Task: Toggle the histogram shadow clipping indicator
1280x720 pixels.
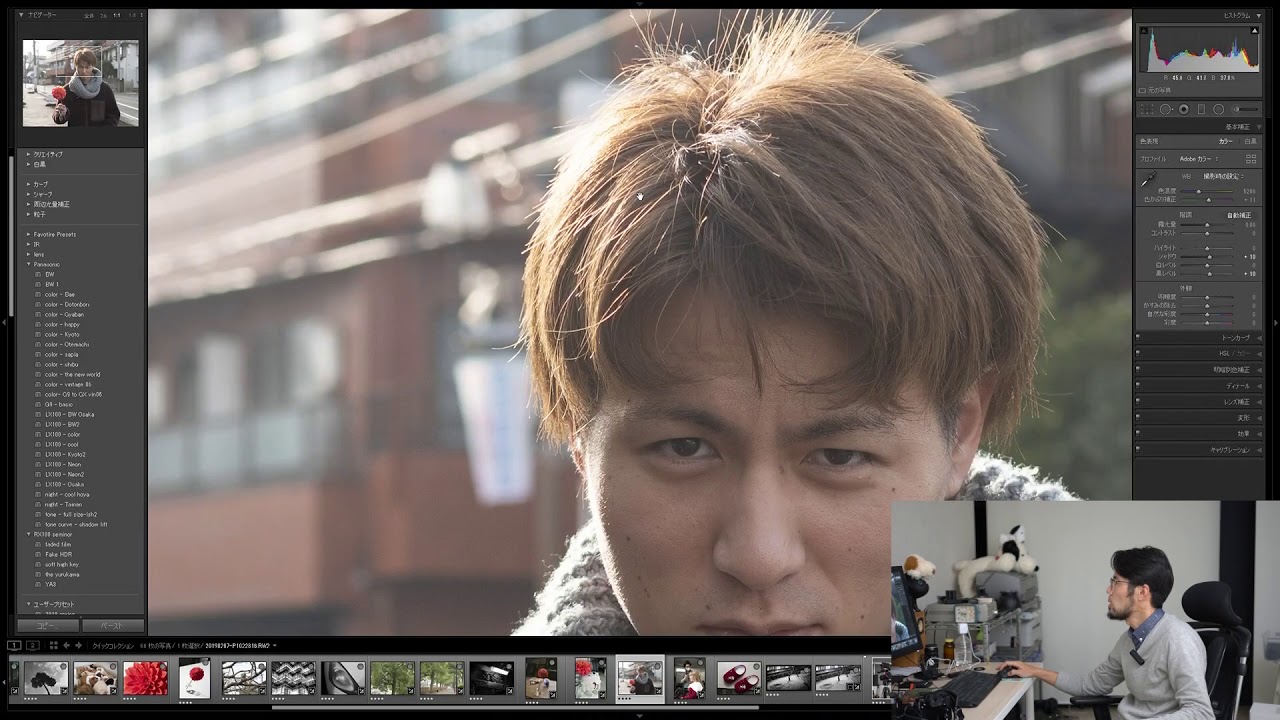Action: coord(1144,30)
